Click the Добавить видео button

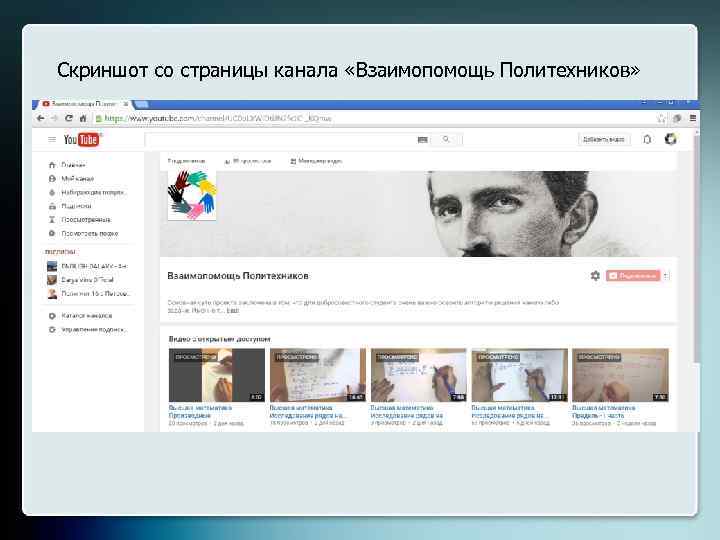[603, 139]
